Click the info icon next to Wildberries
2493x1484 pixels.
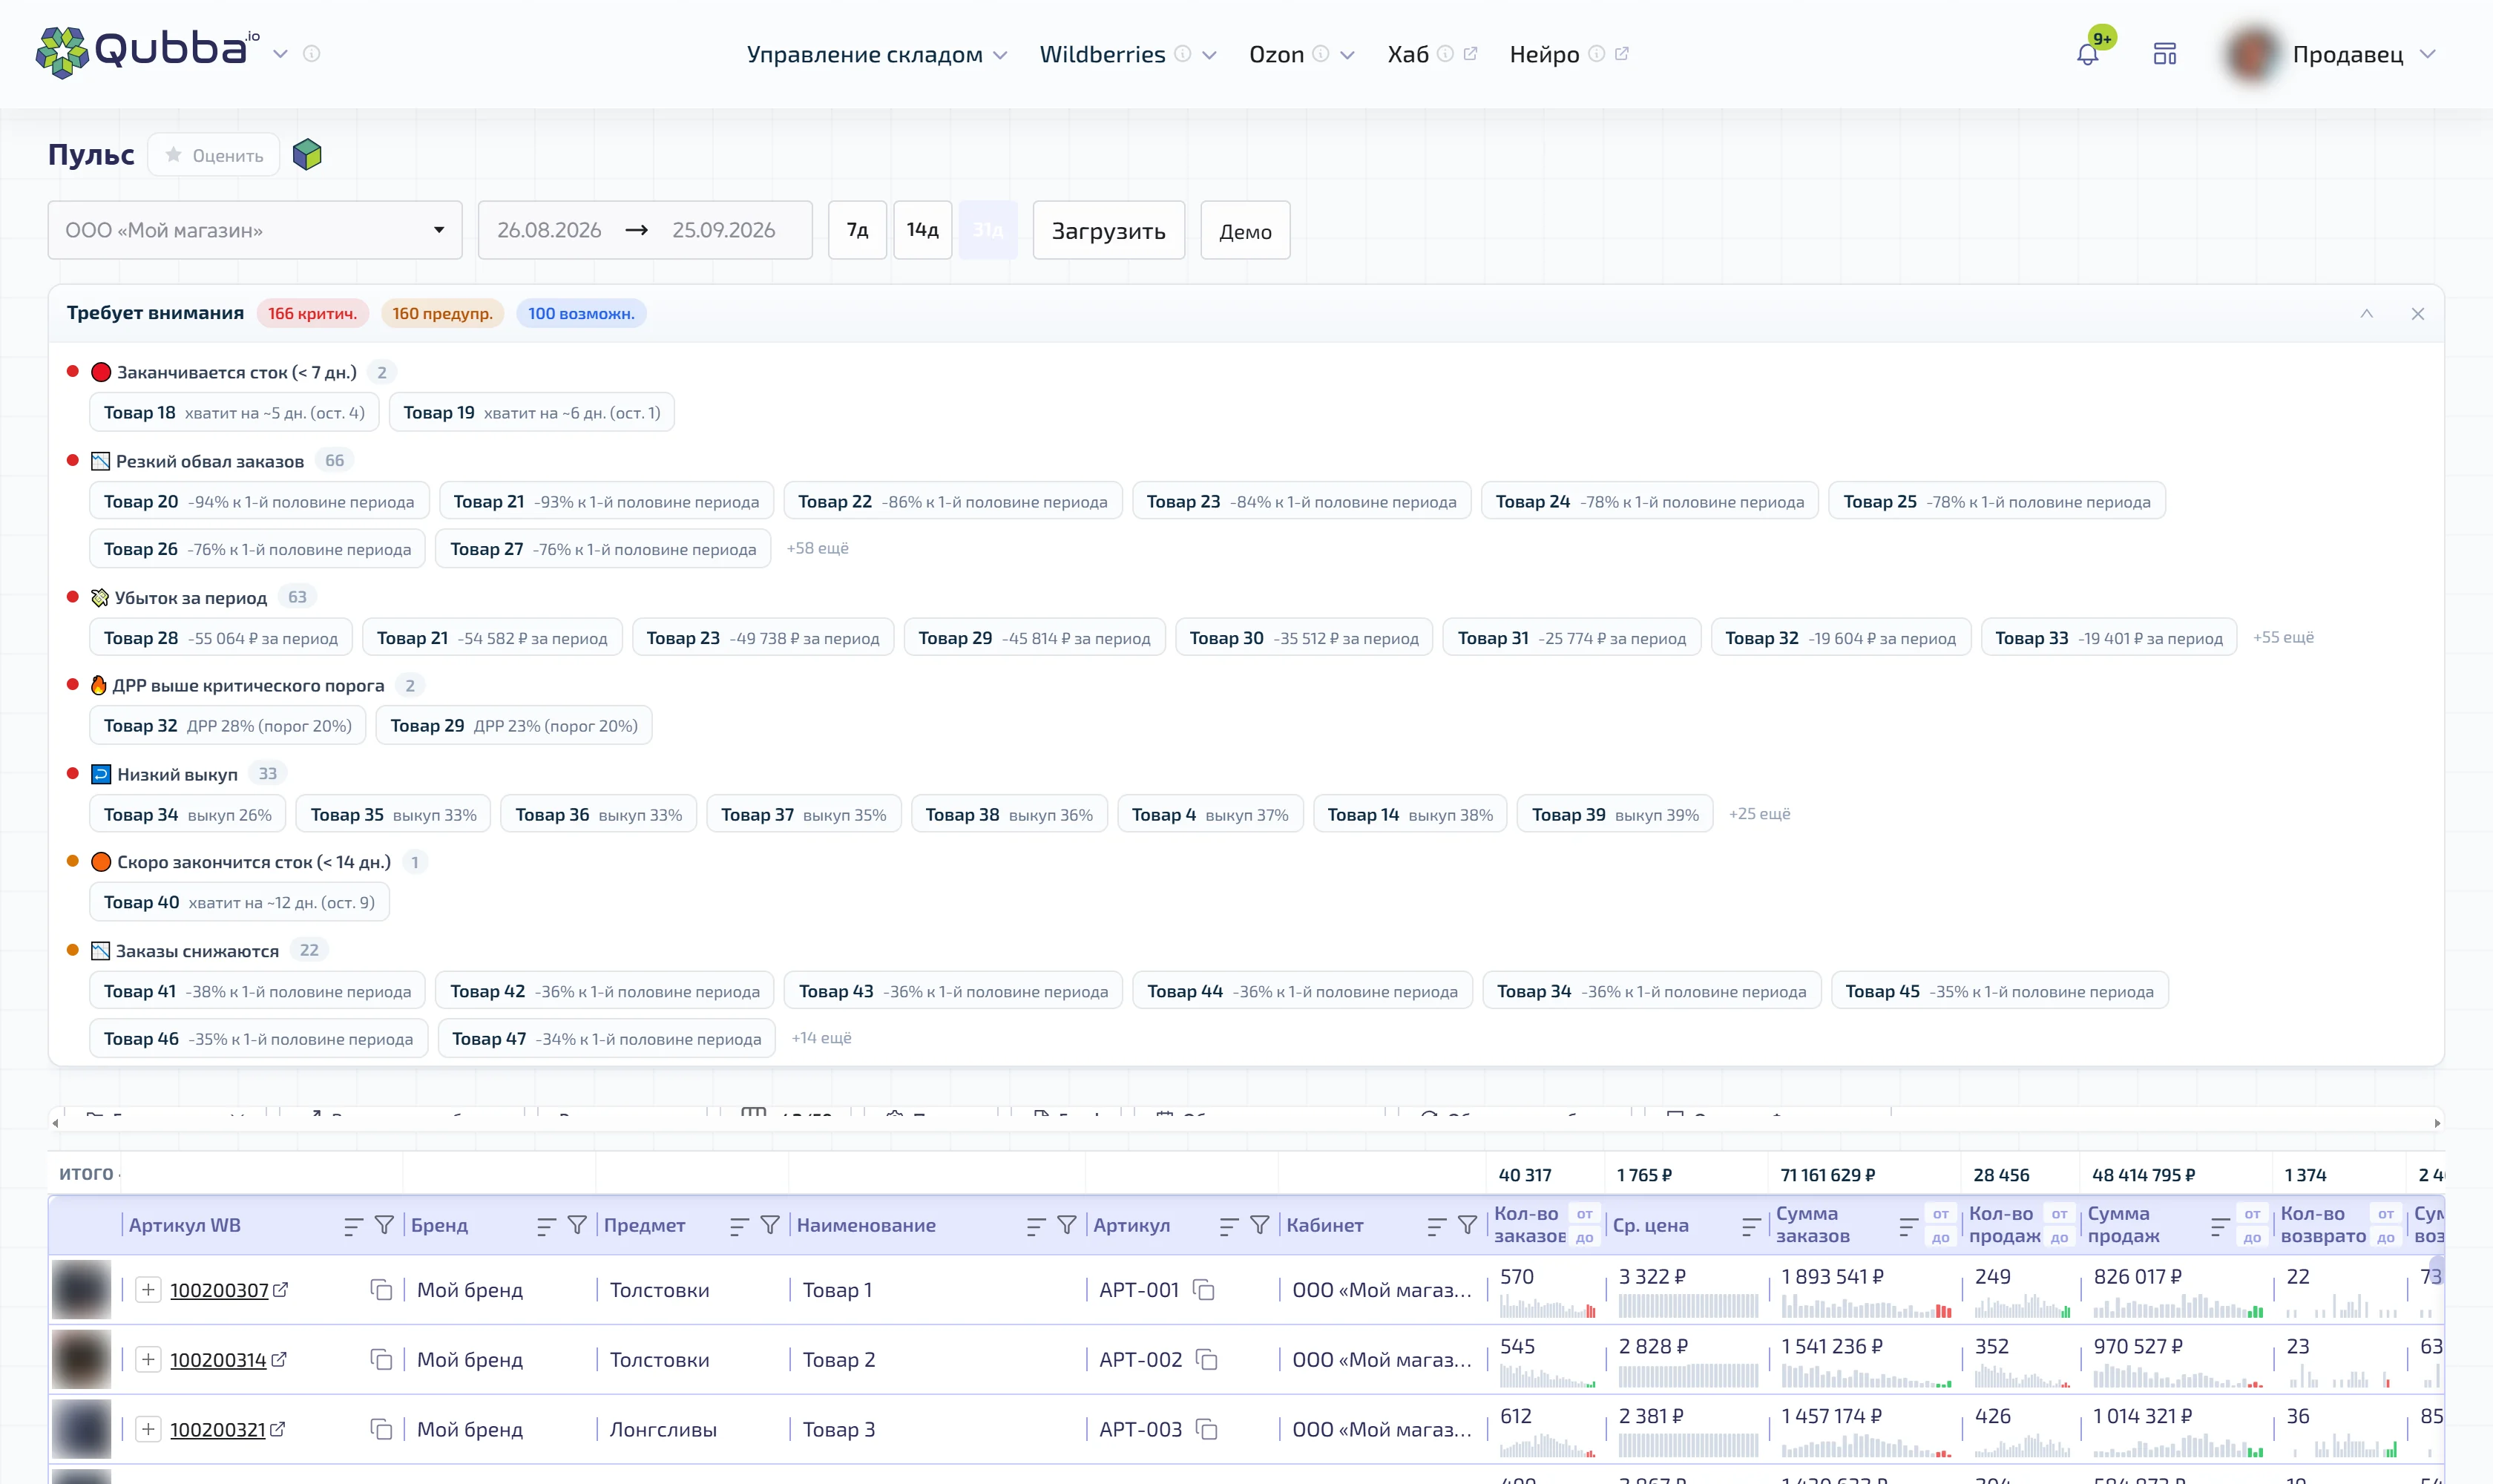(1182, 54)
